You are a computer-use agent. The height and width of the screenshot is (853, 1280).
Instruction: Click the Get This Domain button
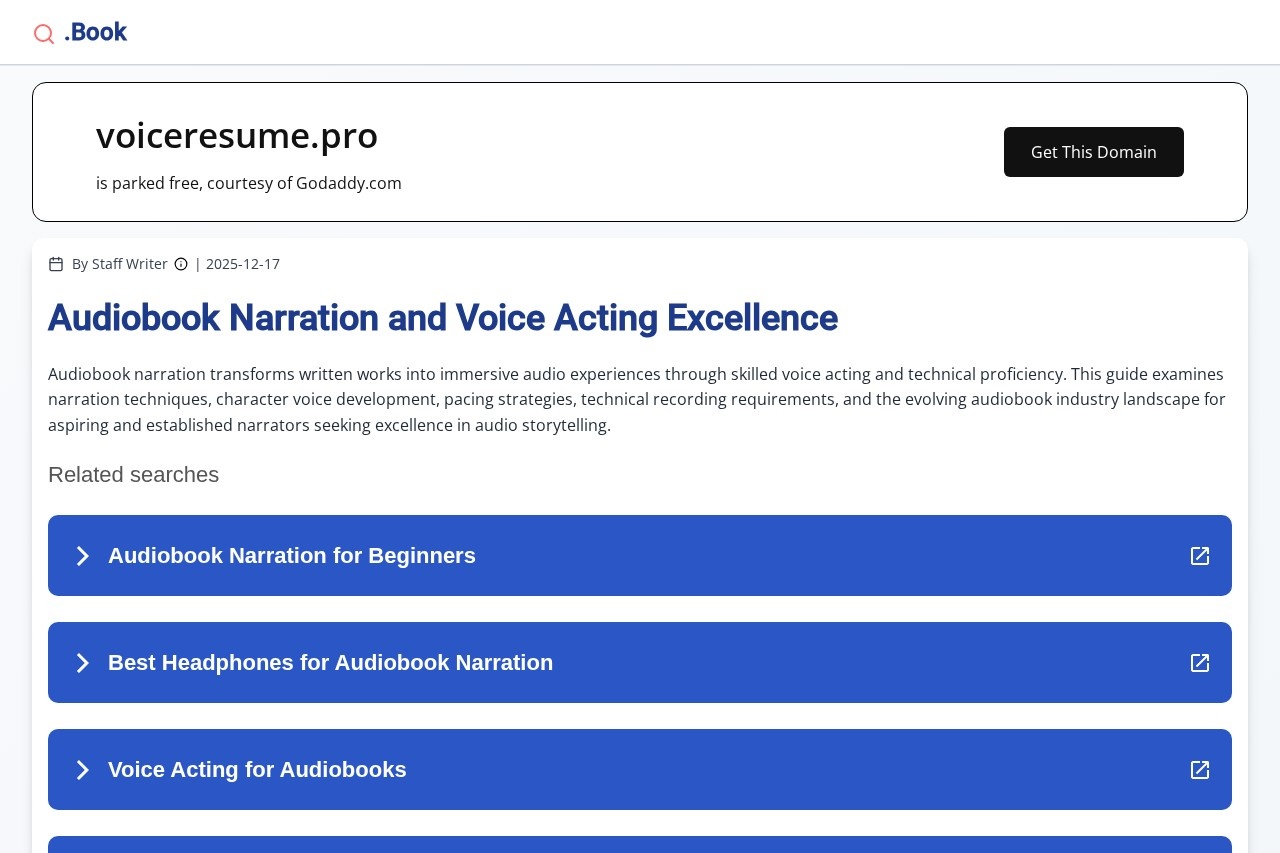[x=1093, y=152]
